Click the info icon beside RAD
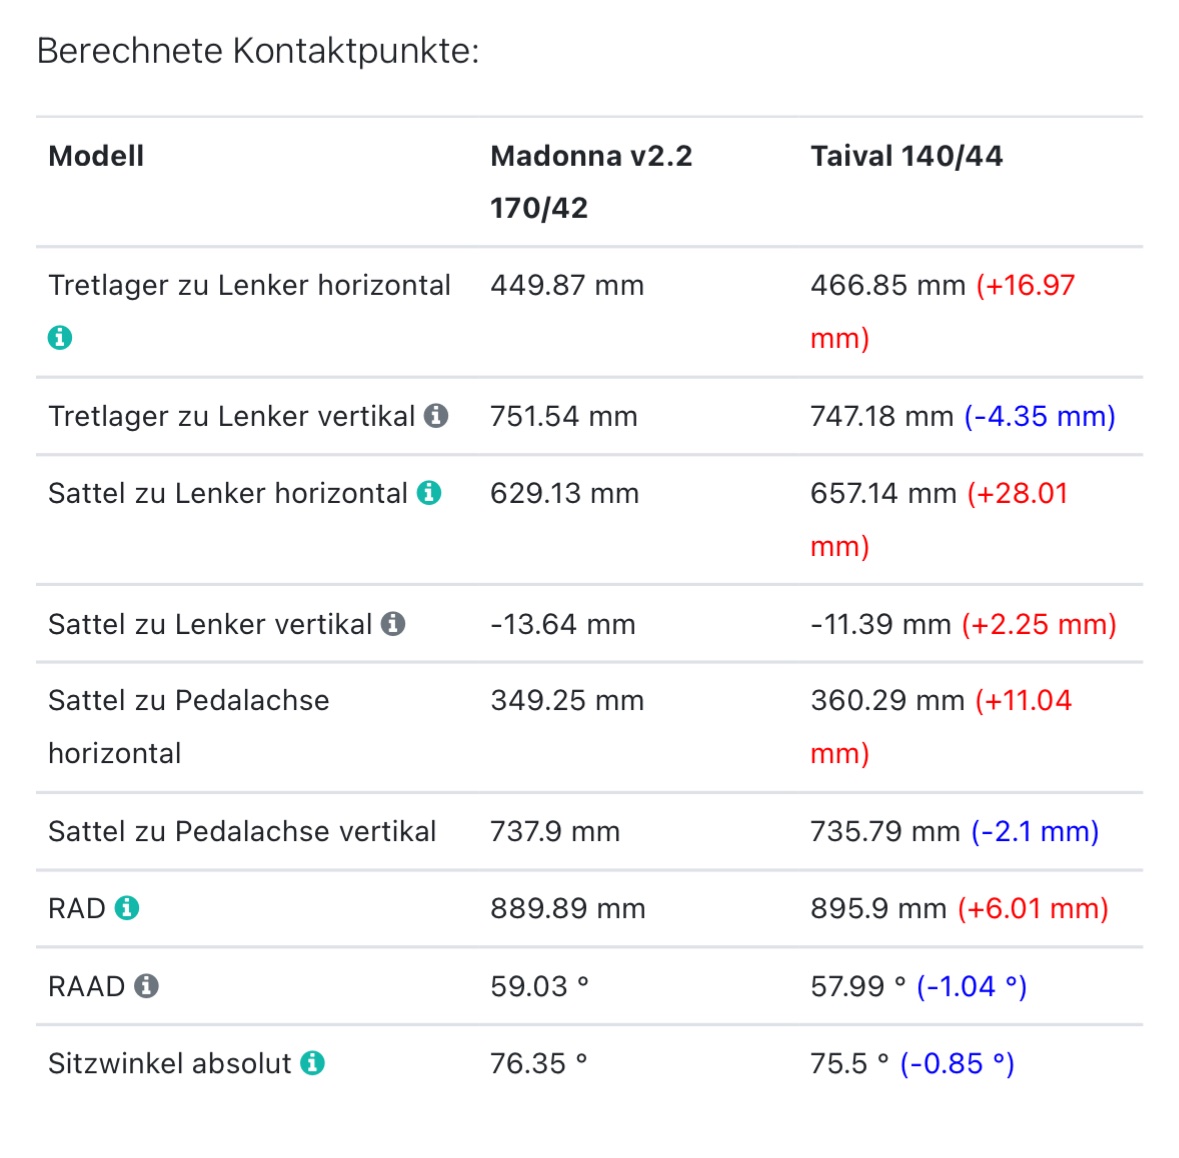Viewport: 1179px width, 1158px height. click(127, 908)
